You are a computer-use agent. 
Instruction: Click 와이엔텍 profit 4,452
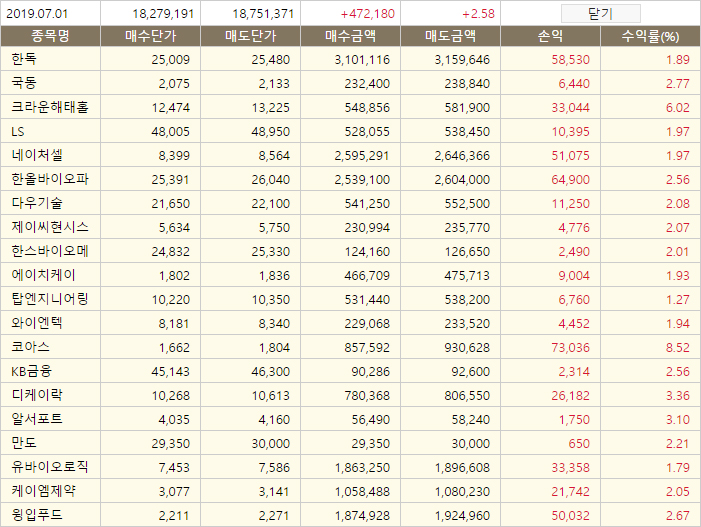pyautogui.click(x=574, y=324)
